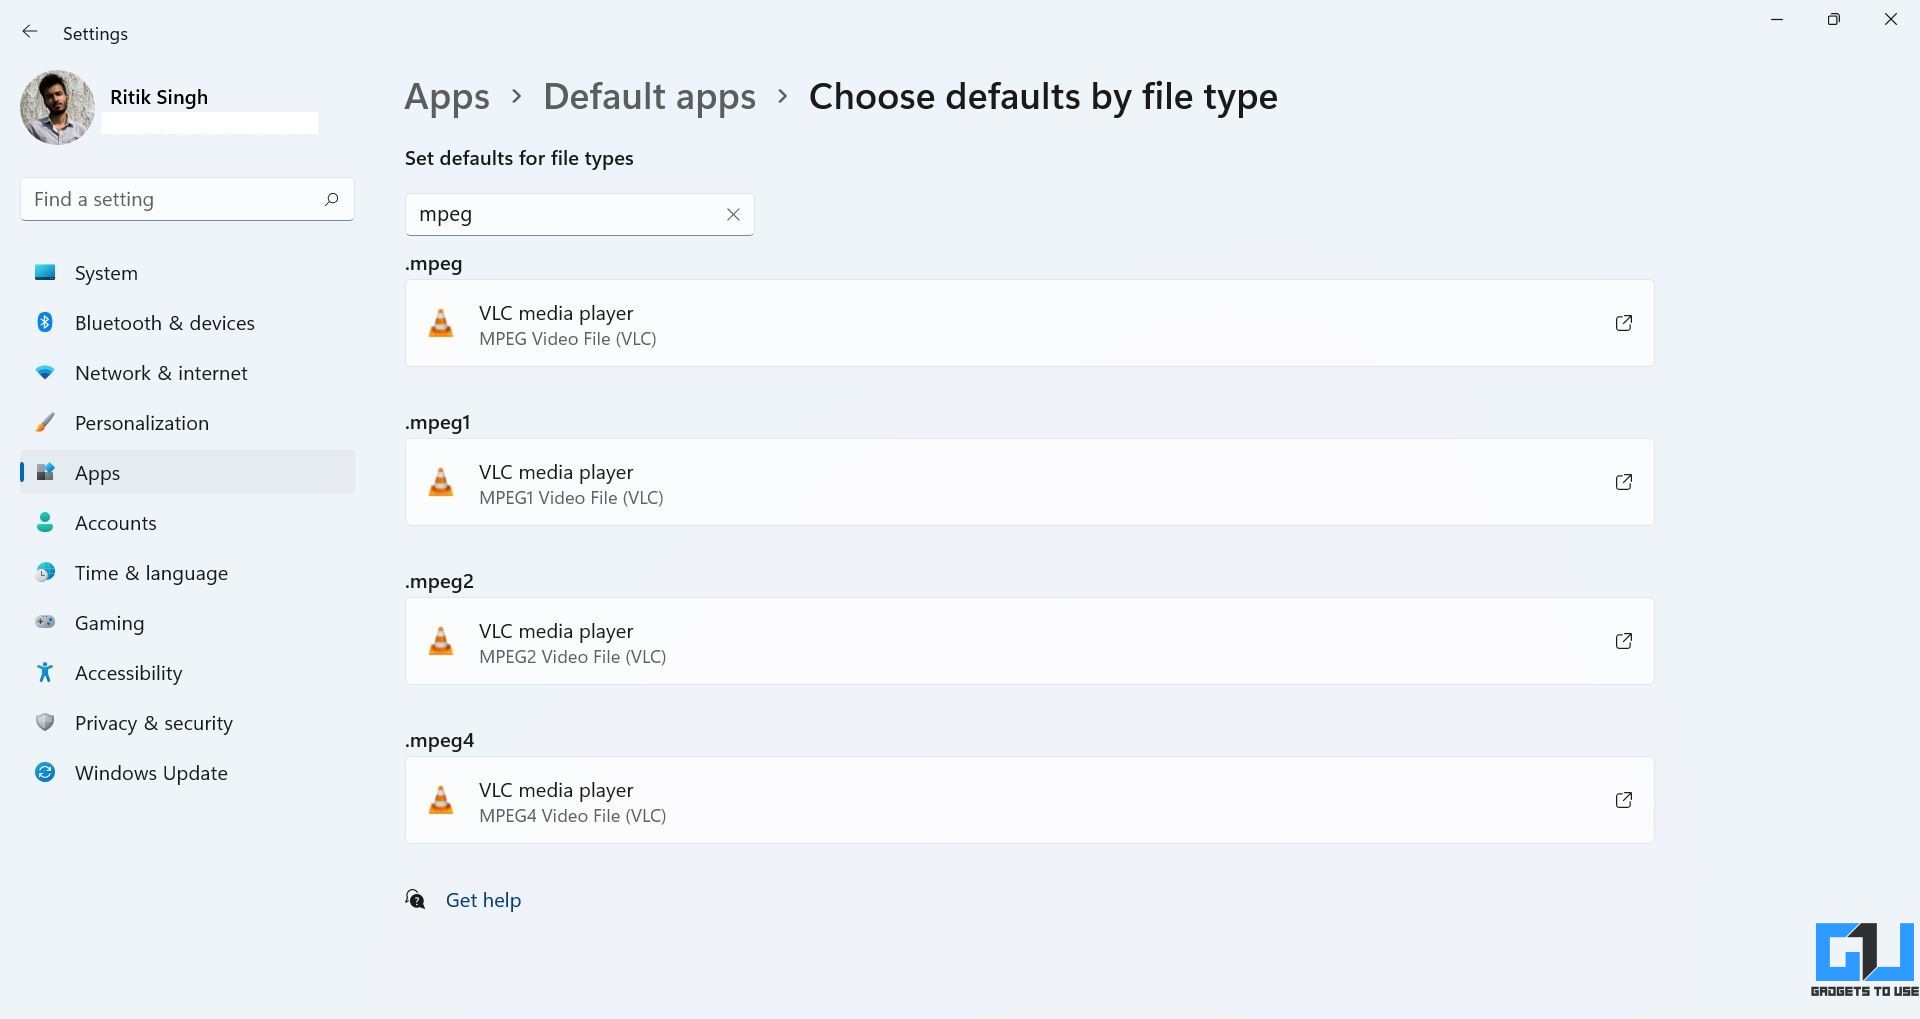The width and height of the screenshot is (1920, 1019).
Task: Change default app for .mpeg1 file type
Action: coord(1029,482)
